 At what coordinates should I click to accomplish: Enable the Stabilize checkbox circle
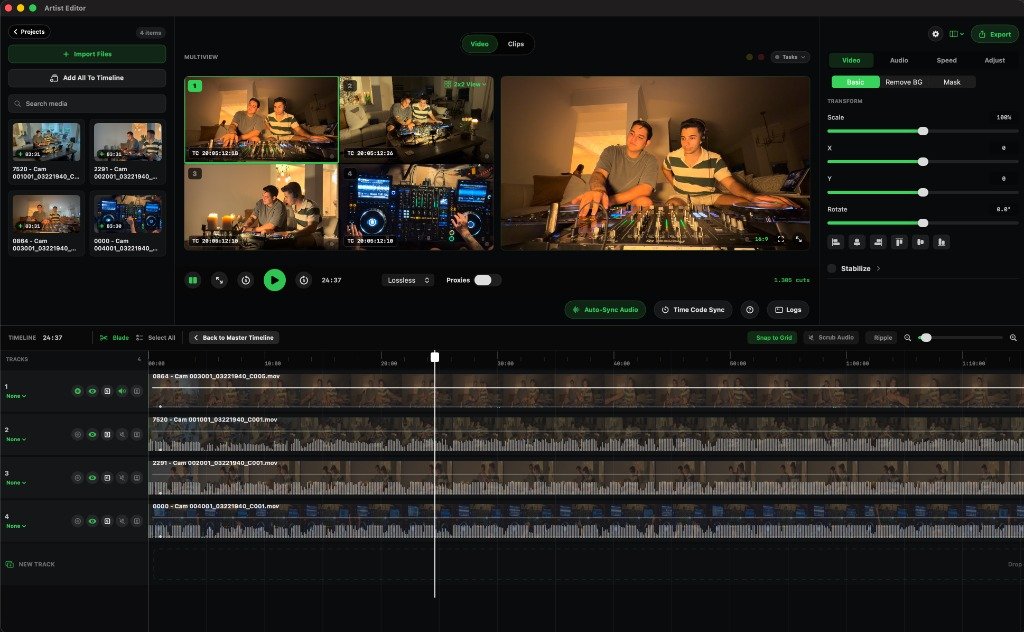pos(832,268)
